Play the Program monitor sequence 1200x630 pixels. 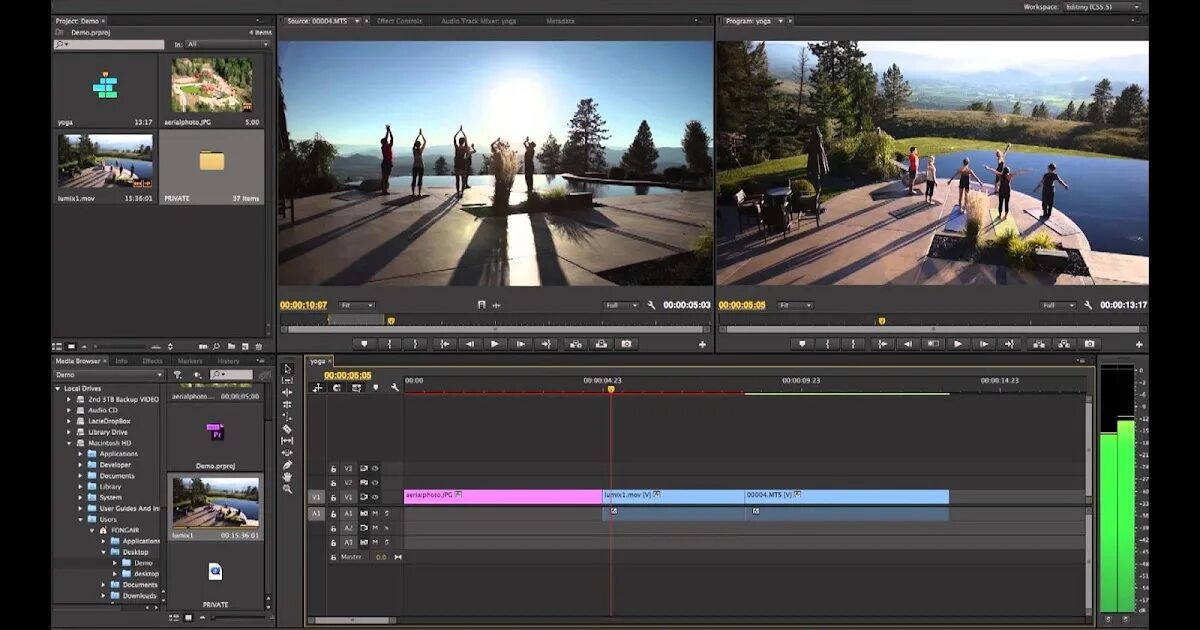click(x=958, y=344)
